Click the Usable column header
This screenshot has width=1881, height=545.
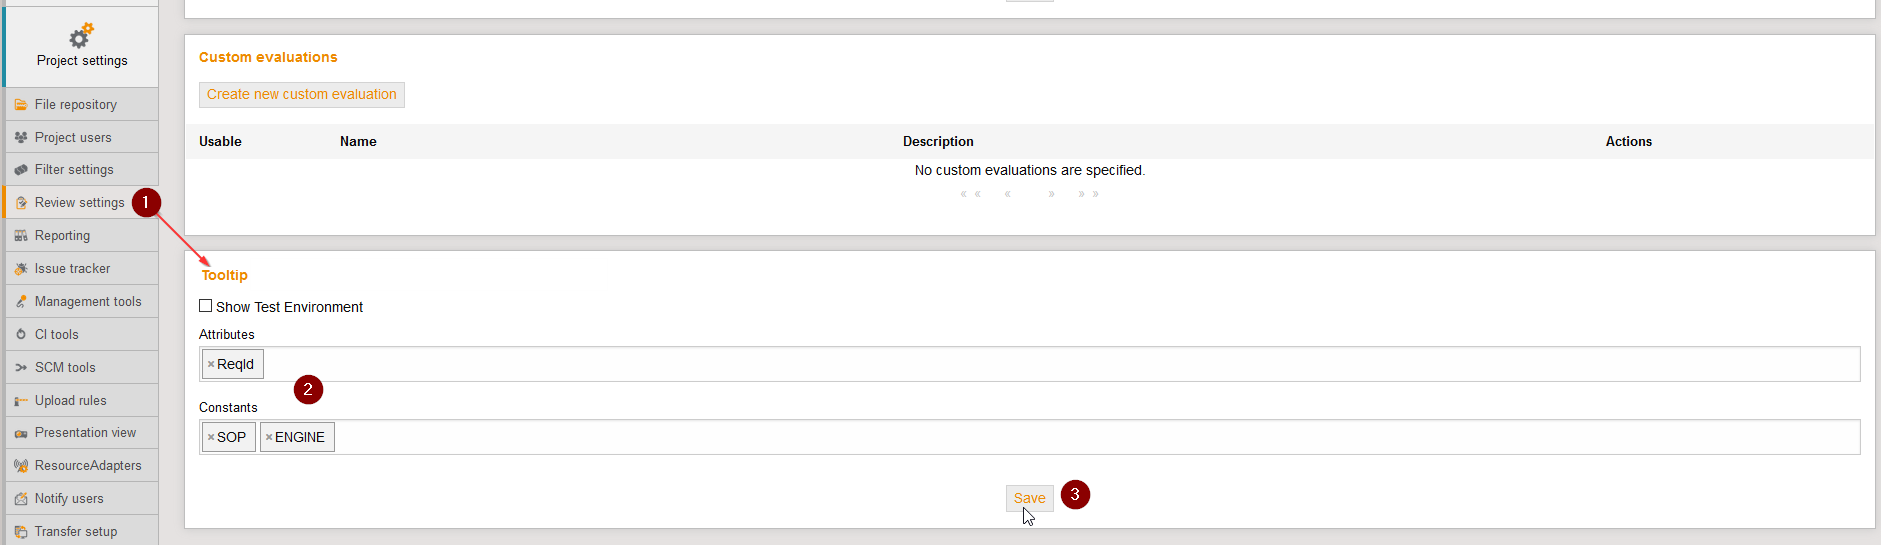click(220, 142)
